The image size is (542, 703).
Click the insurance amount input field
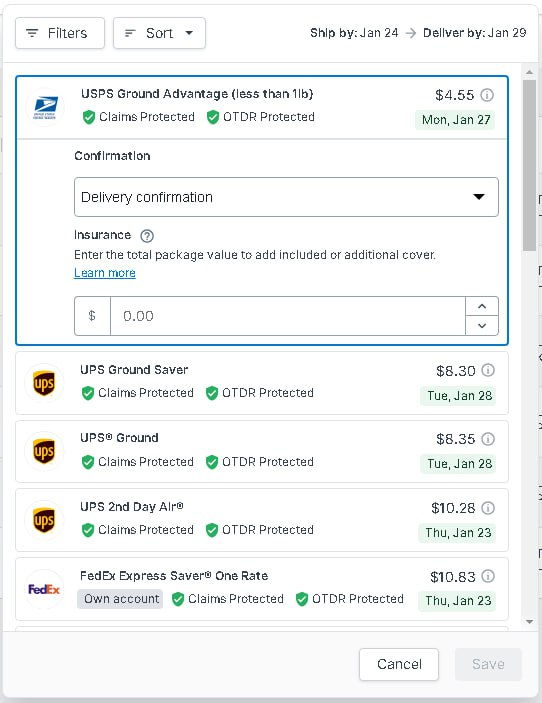pyautogui.click(x=287, y=316)
